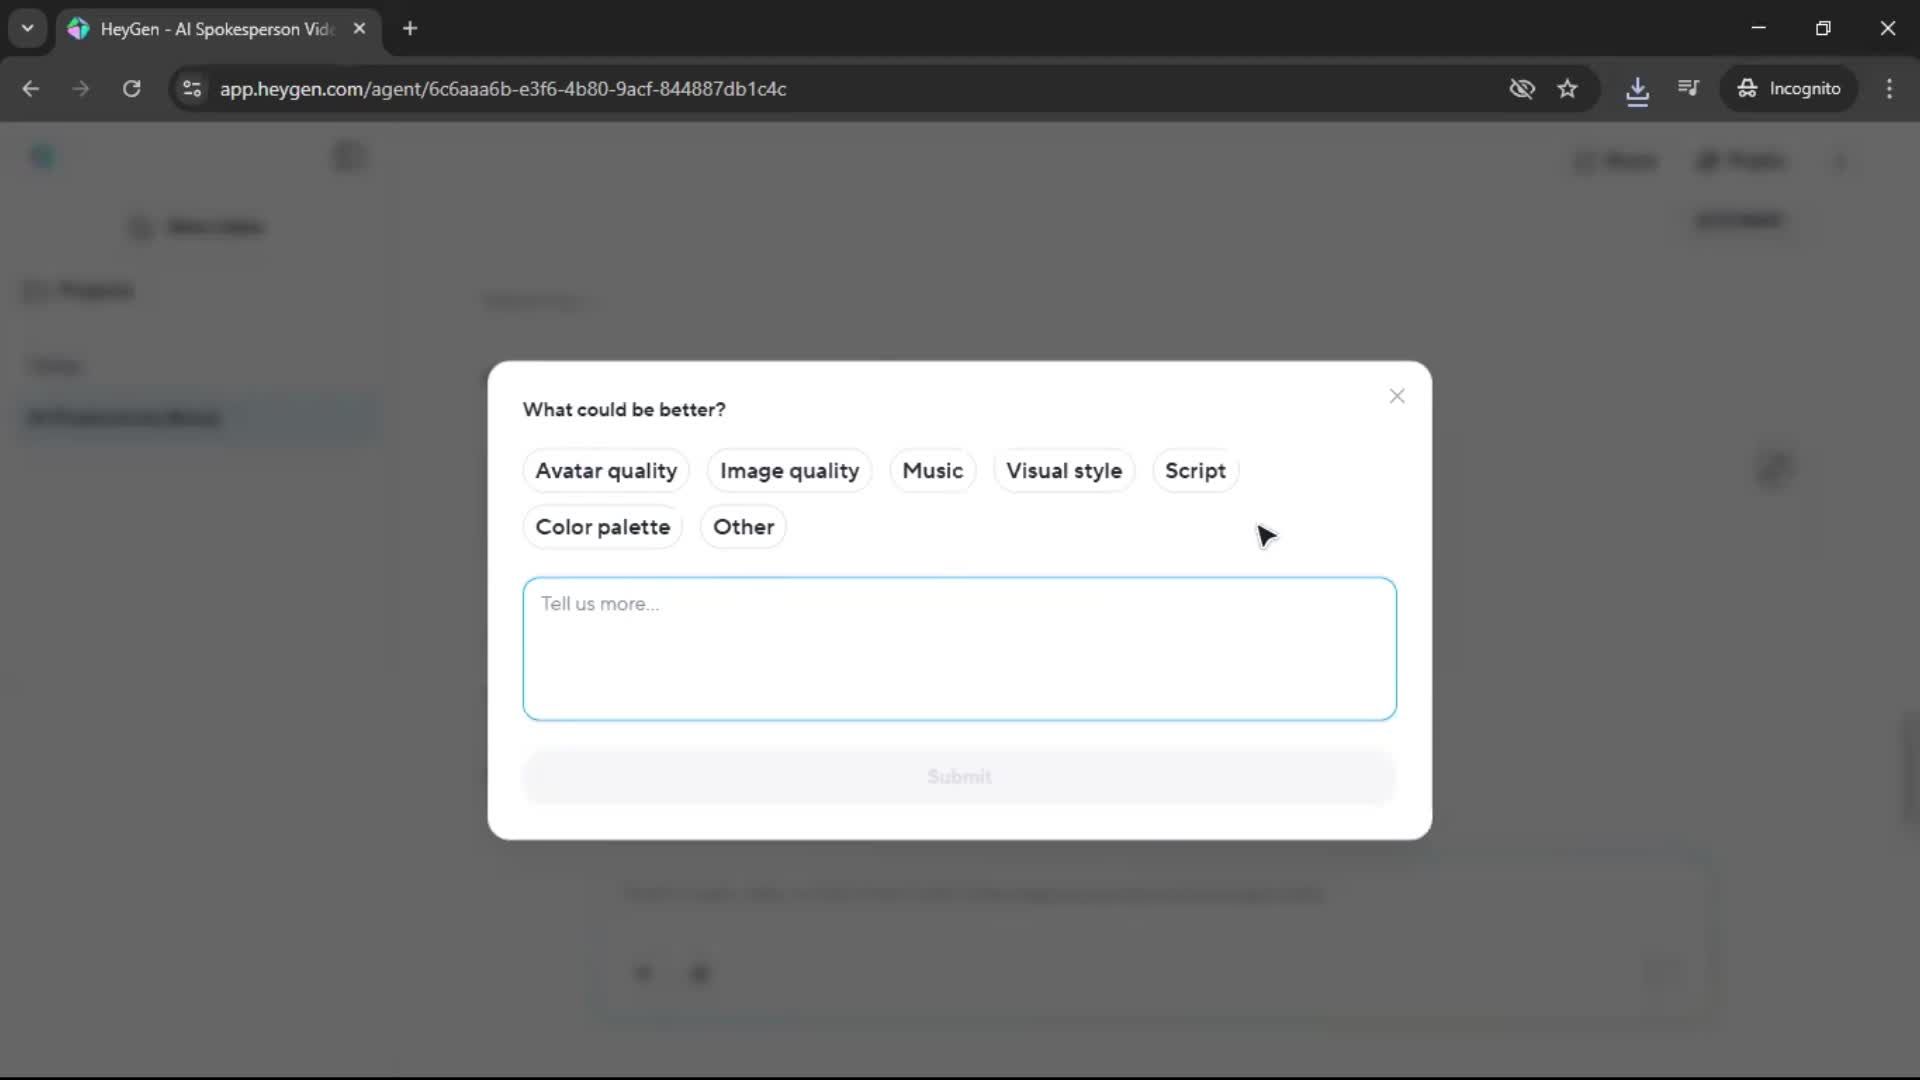
Task: View site information icon in address bar
Action: coord(192,89)
